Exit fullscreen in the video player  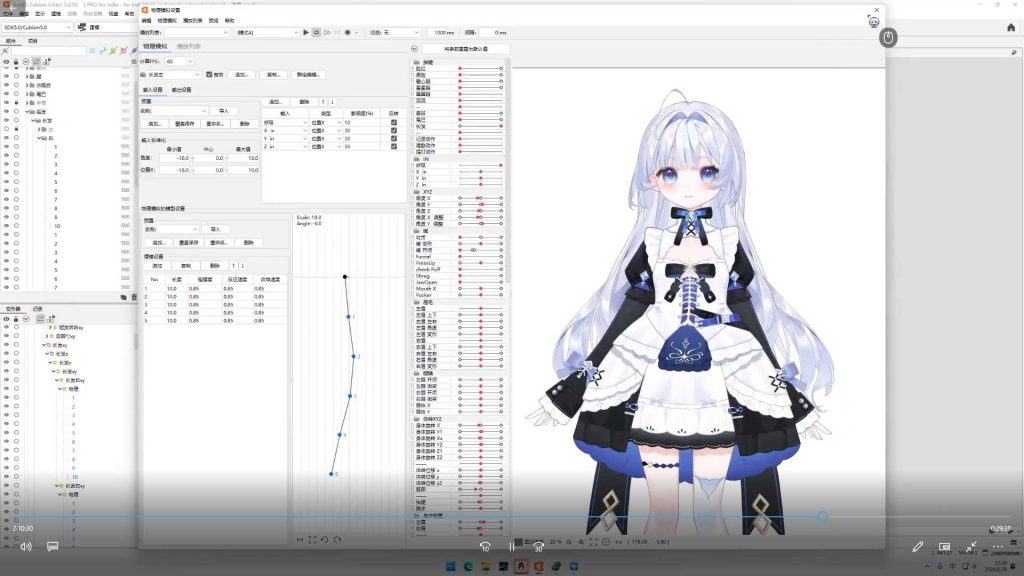971,546
